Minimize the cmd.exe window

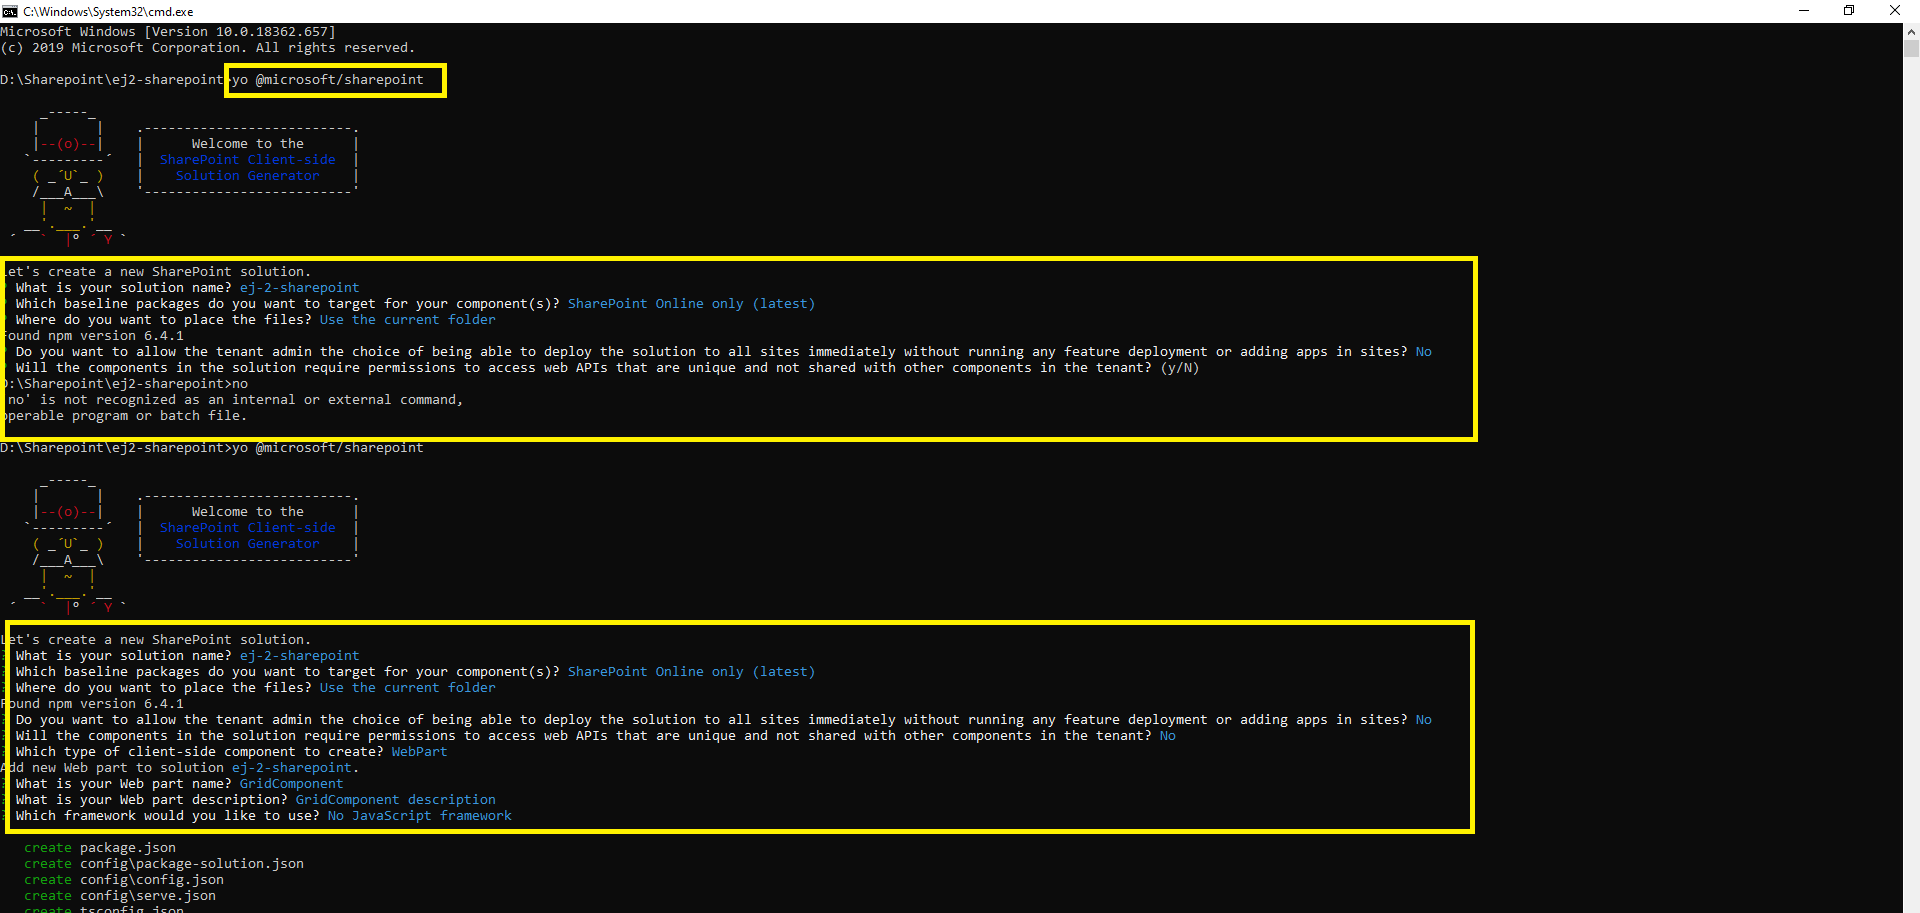[x=1804, y=11]
